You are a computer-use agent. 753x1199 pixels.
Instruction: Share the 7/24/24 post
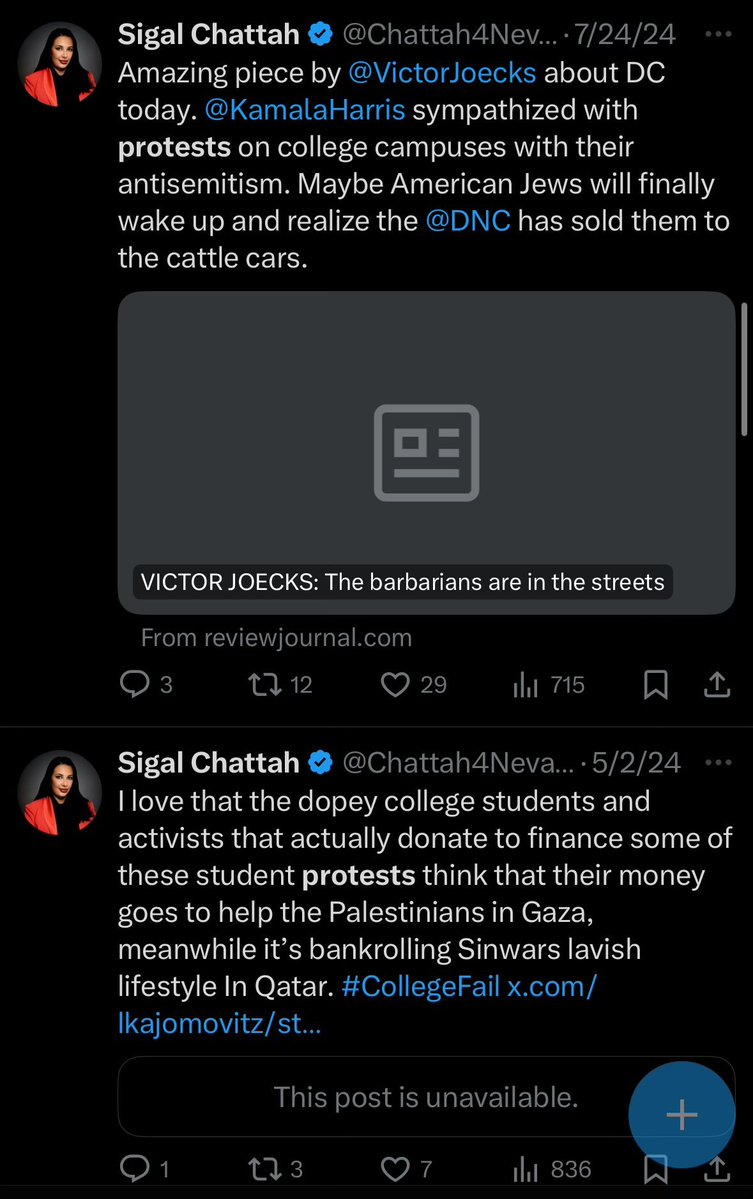(716, 685)
